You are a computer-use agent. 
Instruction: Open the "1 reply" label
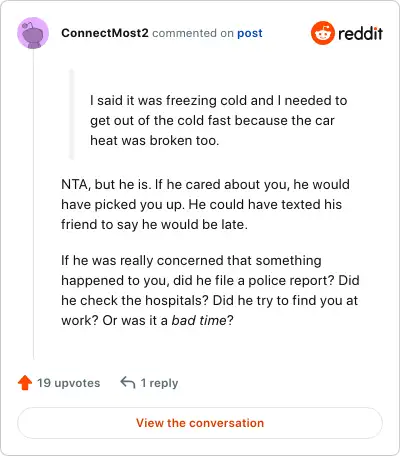coord(159,383)
